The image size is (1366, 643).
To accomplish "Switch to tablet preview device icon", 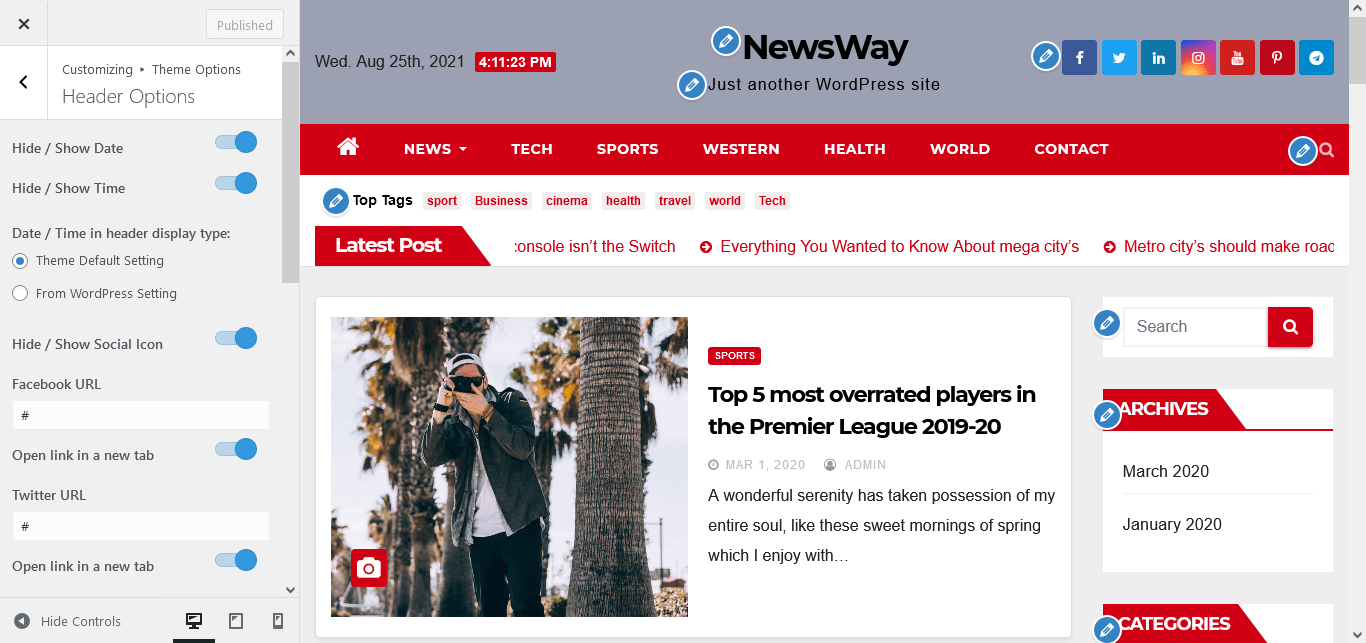I will coord(236,621).
